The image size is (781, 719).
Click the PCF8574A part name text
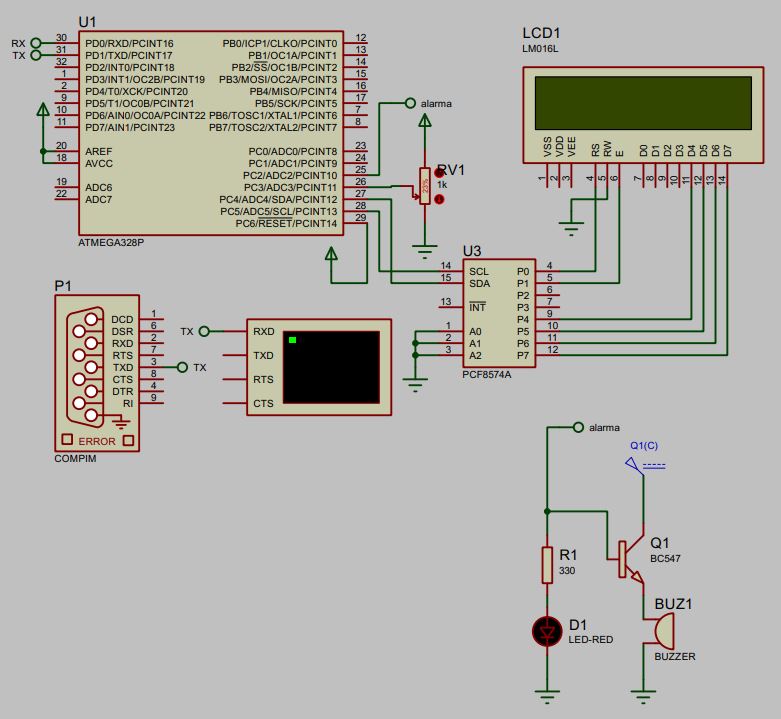[487, 374]
